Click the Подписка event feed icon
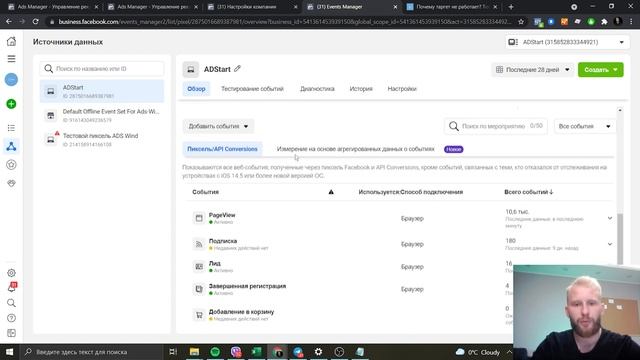The image size is (640, 360). [x=199, y=244]
